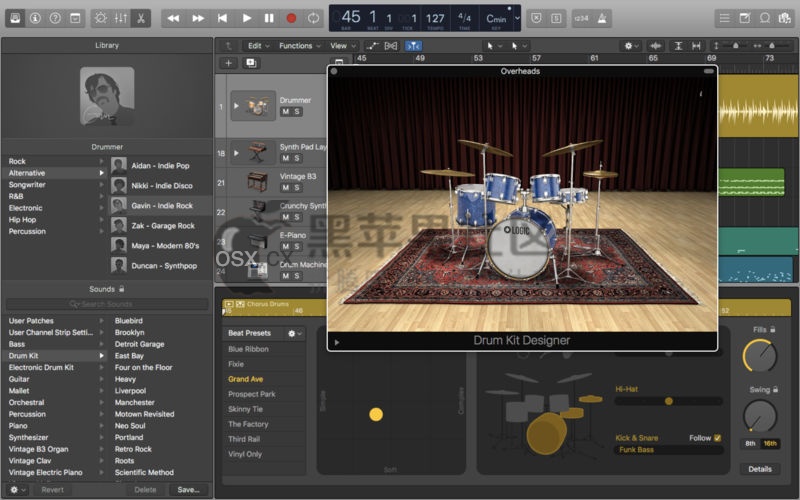Open the Loop Browser icon
Screen dimensions: 800x500
(x=764, y=18)
